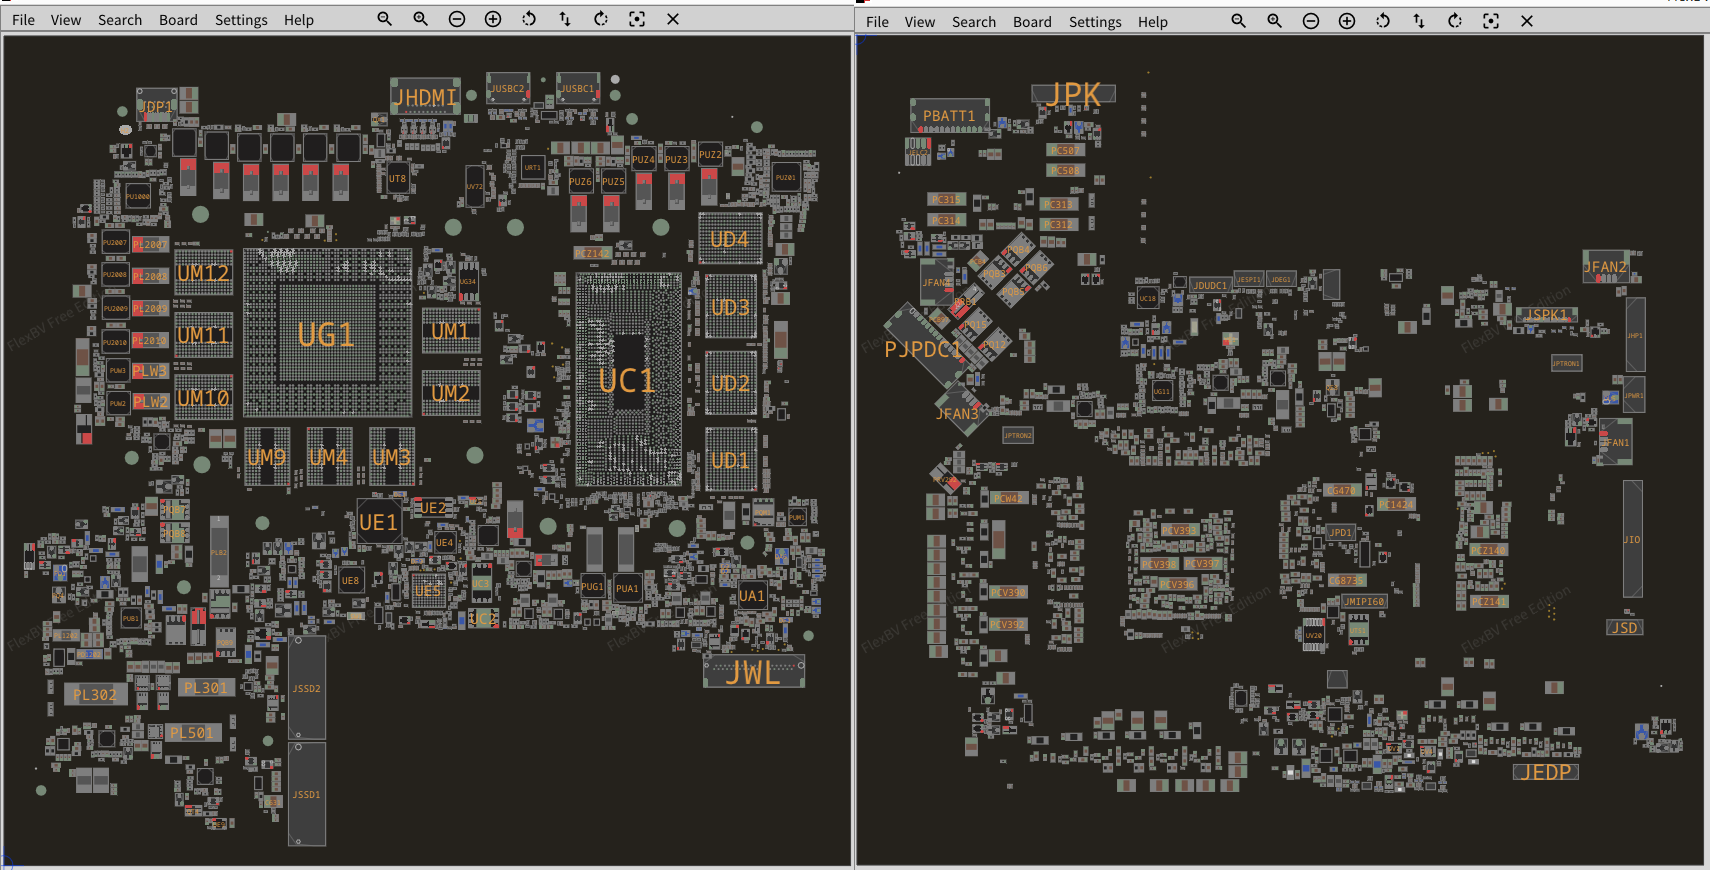The width and height of the screenshot is (1710, 870).
Task: Select the JHDMI connector component
Action: [425, 97]
